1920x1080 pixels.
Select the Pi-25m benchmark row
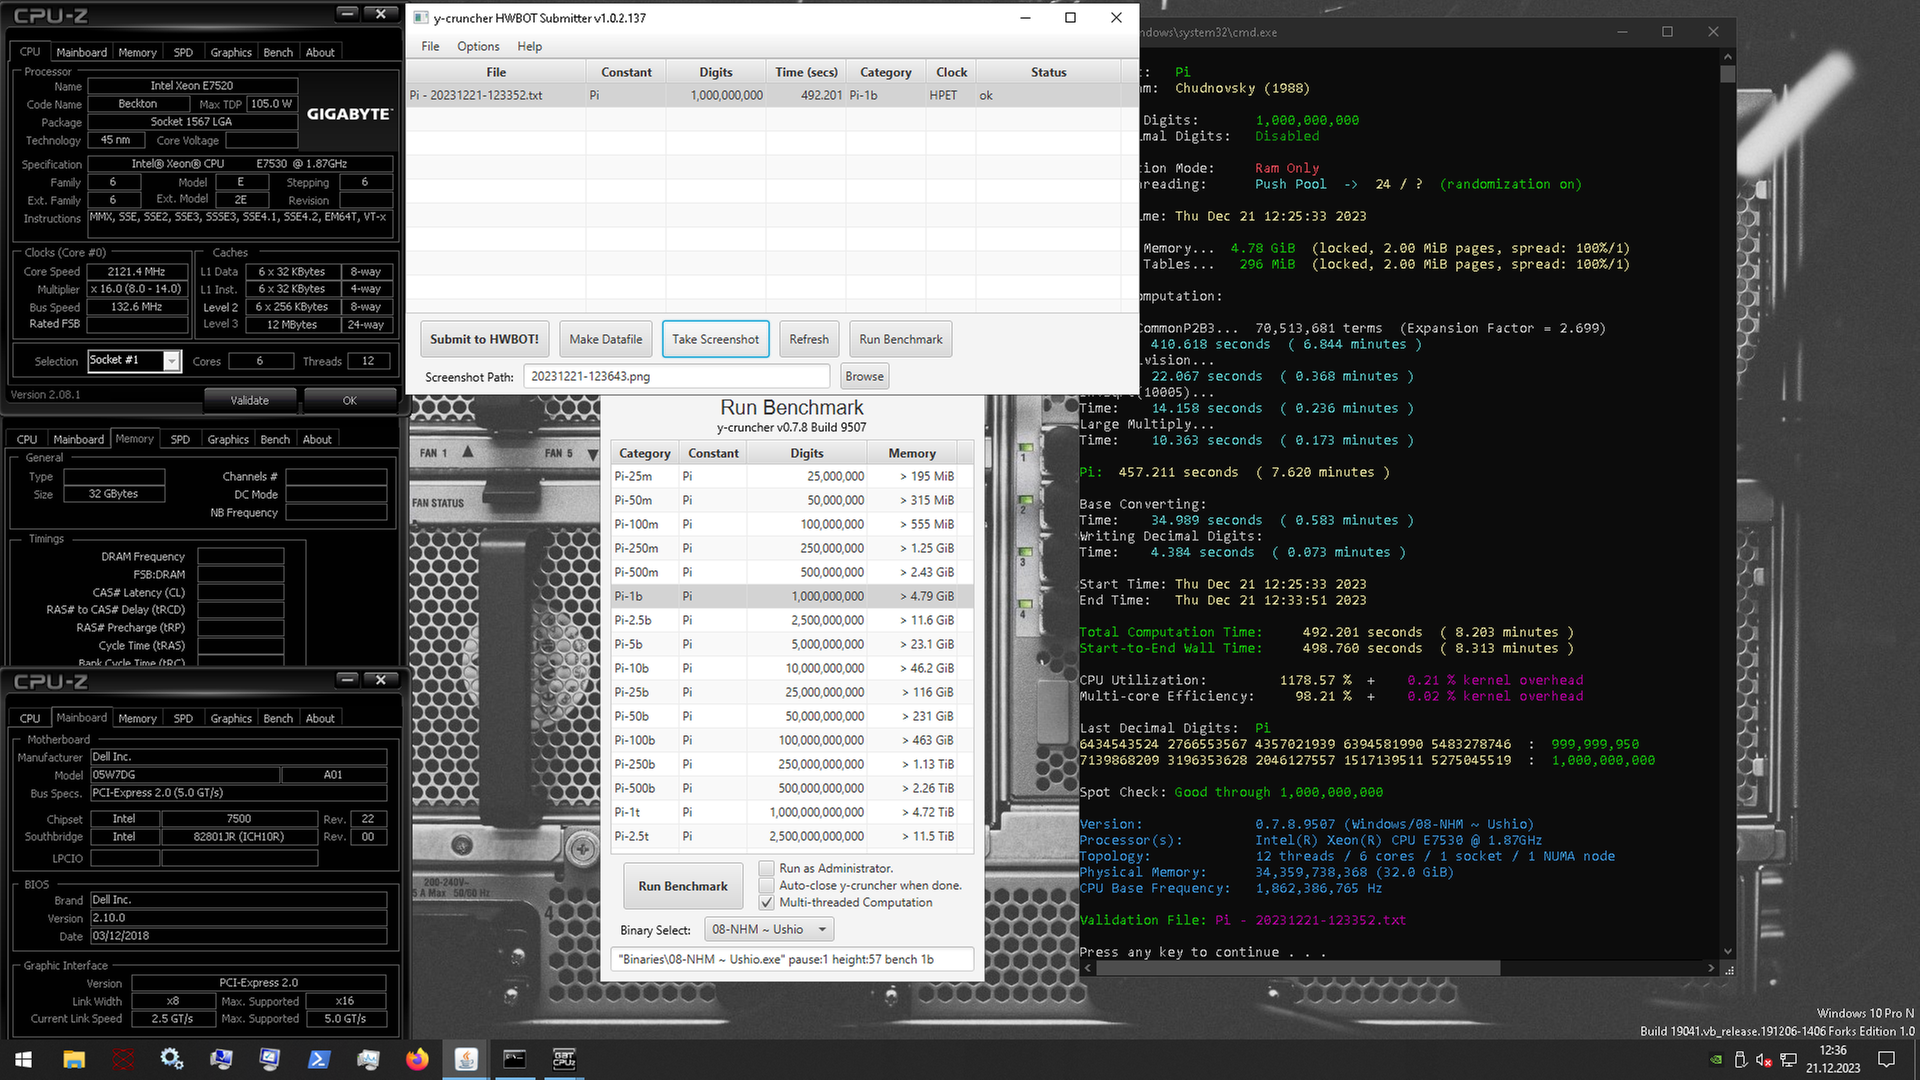coord(792,476)
